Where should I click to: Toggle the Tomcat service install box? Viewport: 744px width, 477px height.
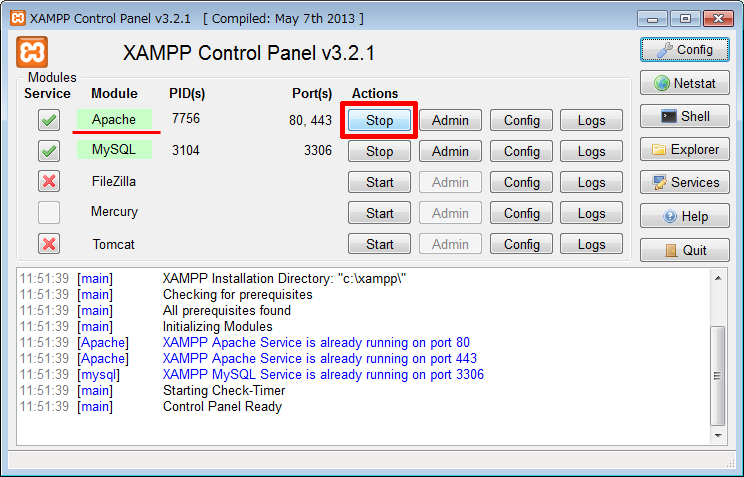(49, 243)
